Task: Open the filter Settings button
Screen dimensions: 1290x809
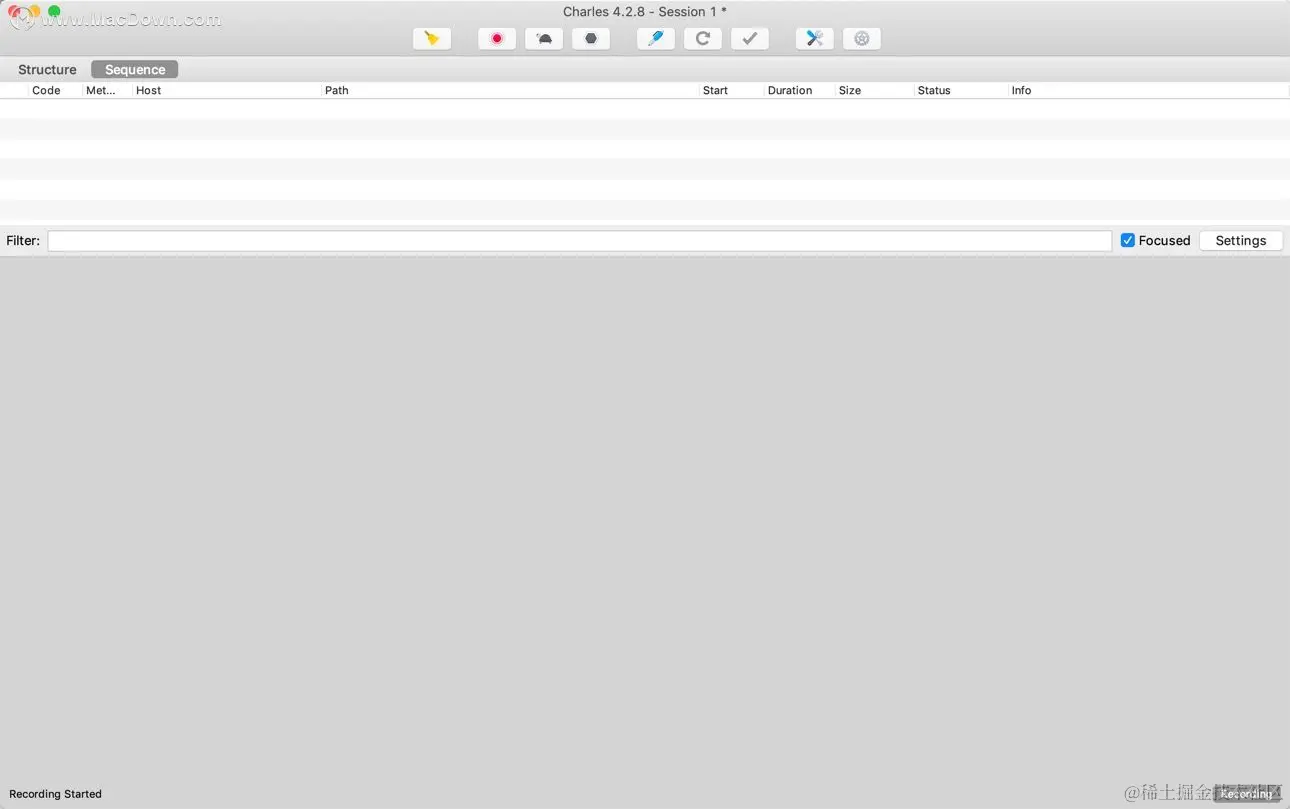Action: pos(1241,240)
